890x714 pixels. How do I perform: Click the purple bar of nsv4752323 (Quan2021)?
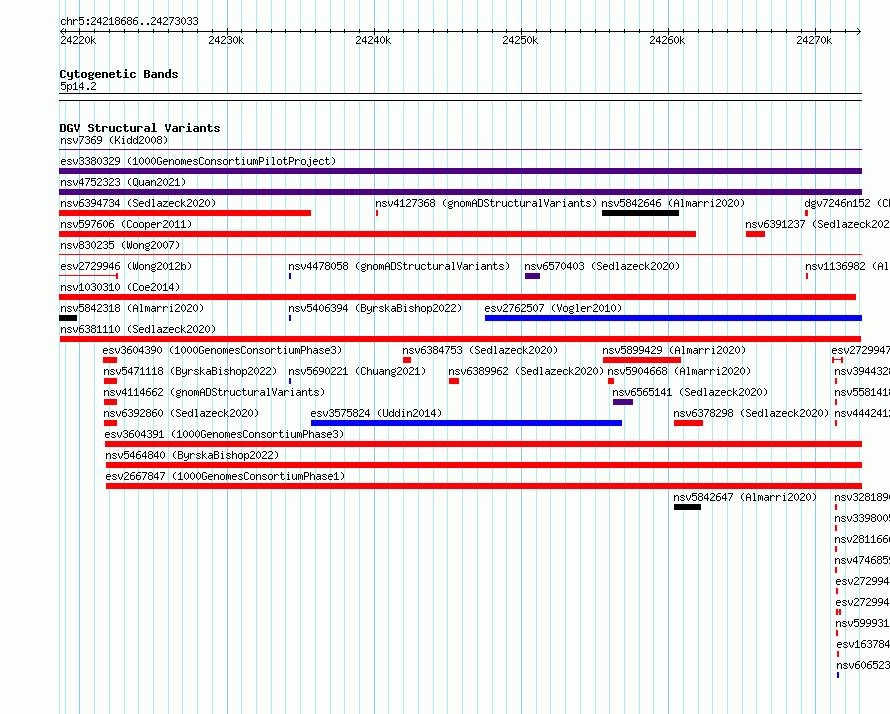click(x=460, y=192)
